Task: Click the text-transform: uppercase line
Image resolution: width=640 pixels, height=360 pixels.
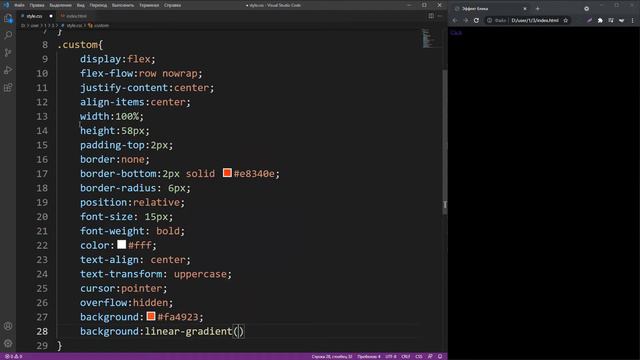Action: point(156,274)
